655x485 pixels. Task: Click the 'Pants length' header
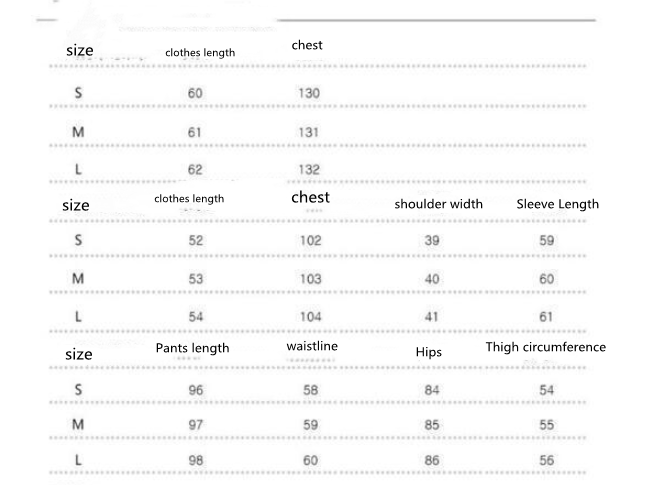192,348
